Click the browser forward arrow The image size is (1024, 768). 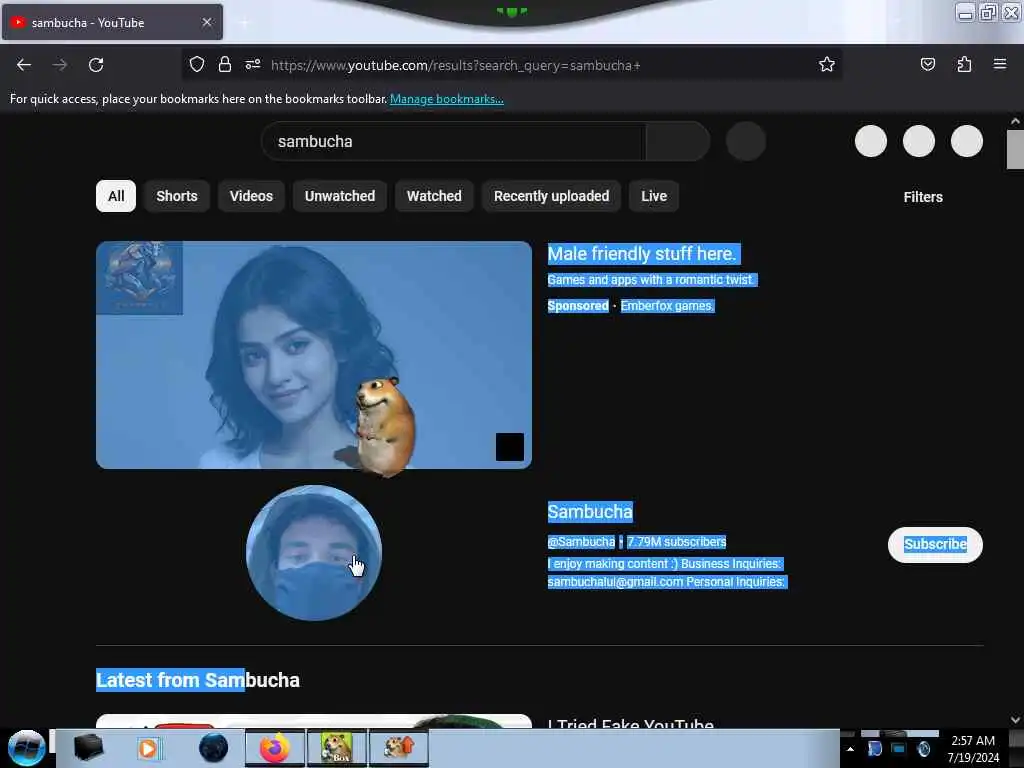(x=60, y=65)
